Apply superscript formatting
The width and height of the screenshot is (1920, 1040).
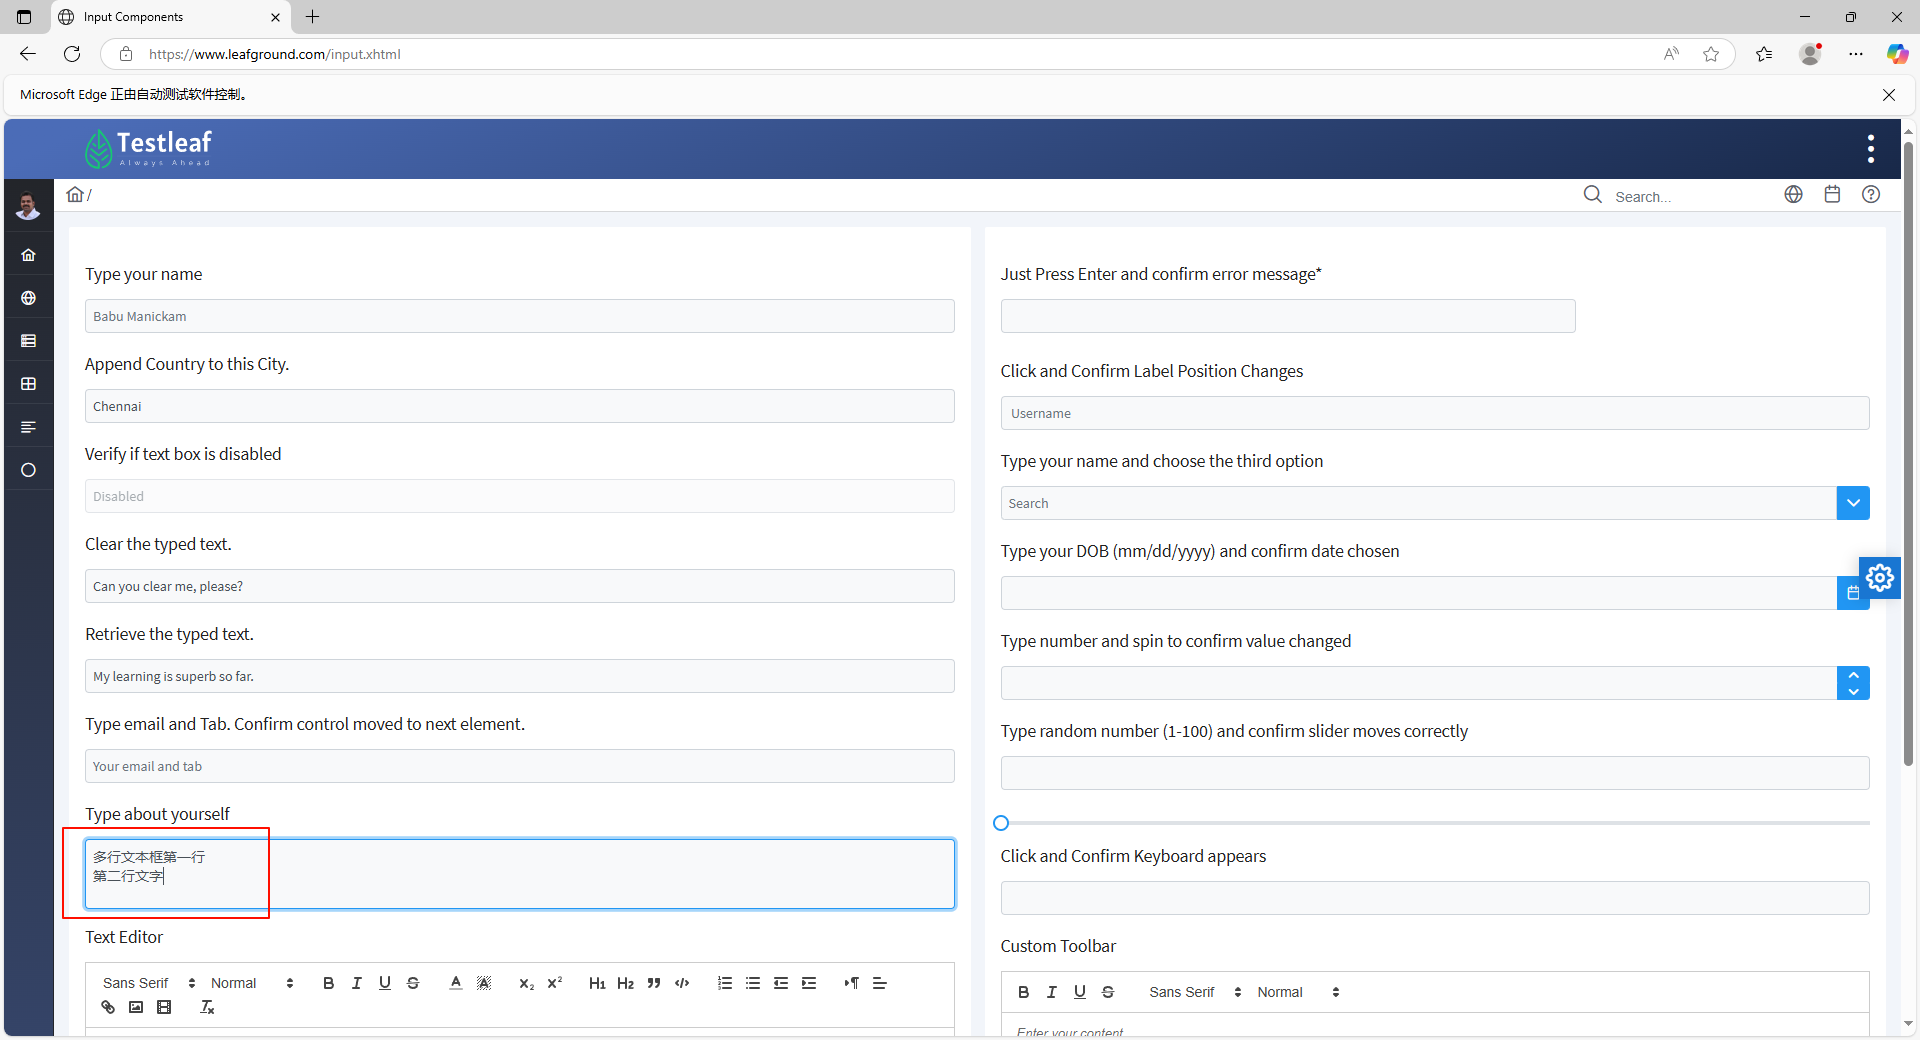[555, 983]
